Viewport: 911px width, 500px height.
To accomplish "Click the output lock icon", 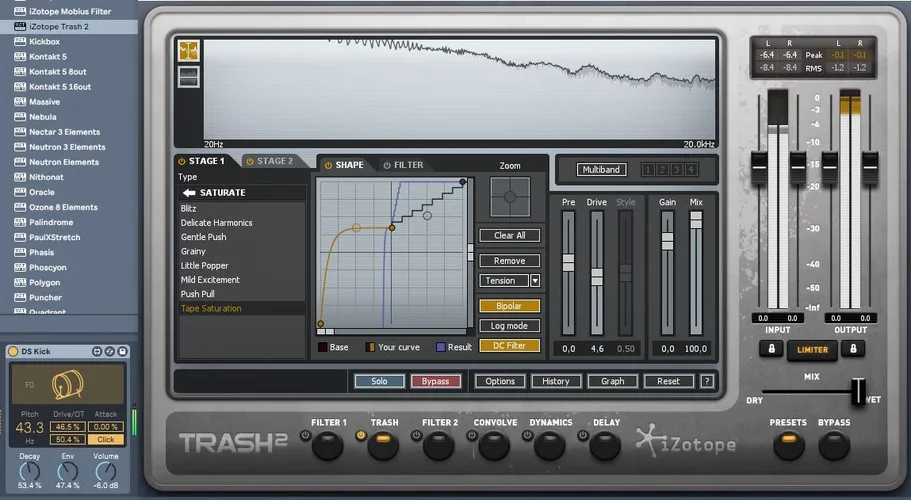I will [x=853, y=349].
